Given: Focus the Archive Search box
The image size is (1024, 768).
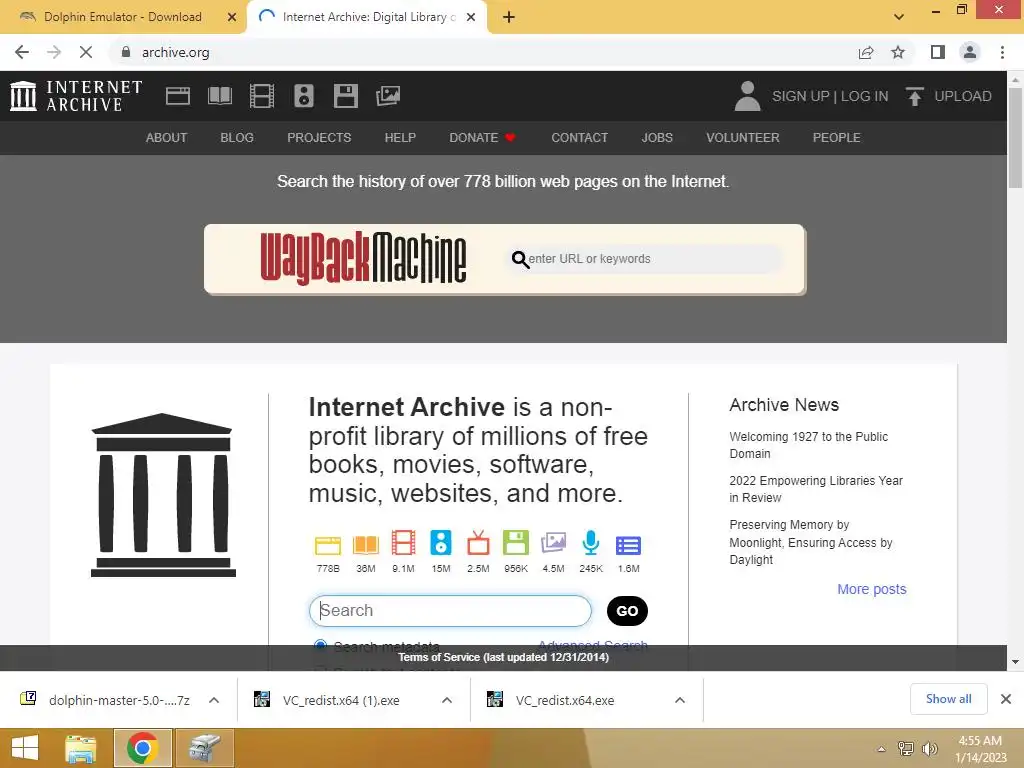Looking at the screenshot, I should pyautogui.click(x=450, y=611).
